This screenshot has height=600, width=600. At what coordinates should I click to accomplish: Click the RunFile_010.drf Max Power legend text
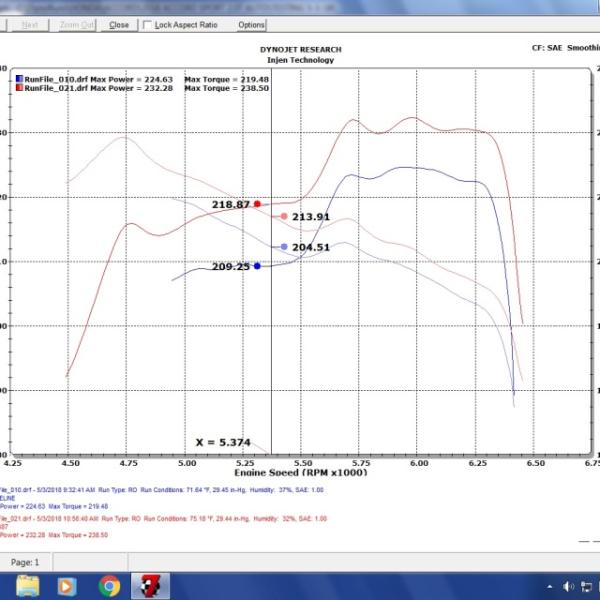[98, 79]
